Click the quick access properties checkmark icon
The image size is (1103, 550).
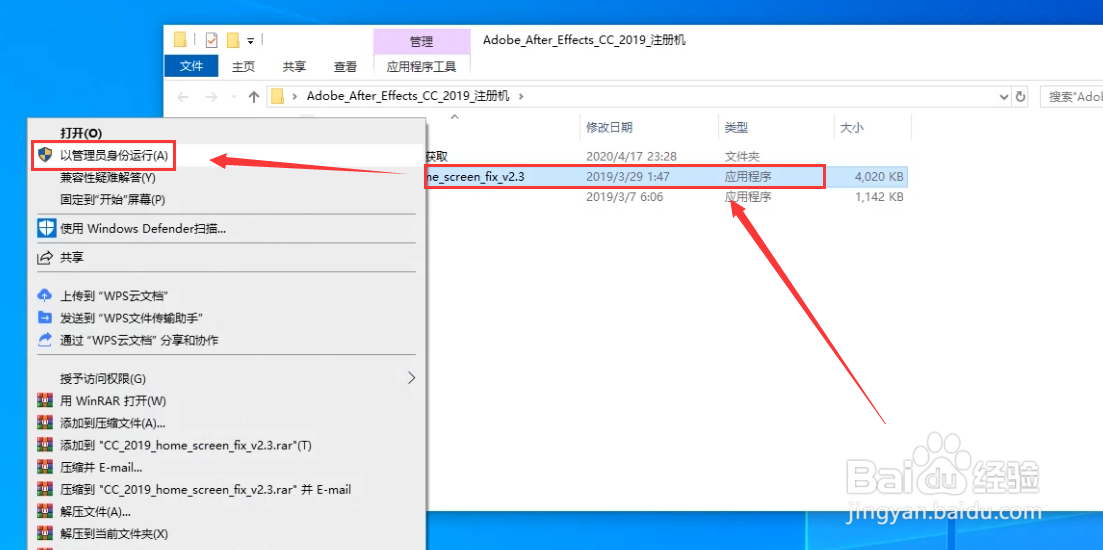tap(212, 39)
